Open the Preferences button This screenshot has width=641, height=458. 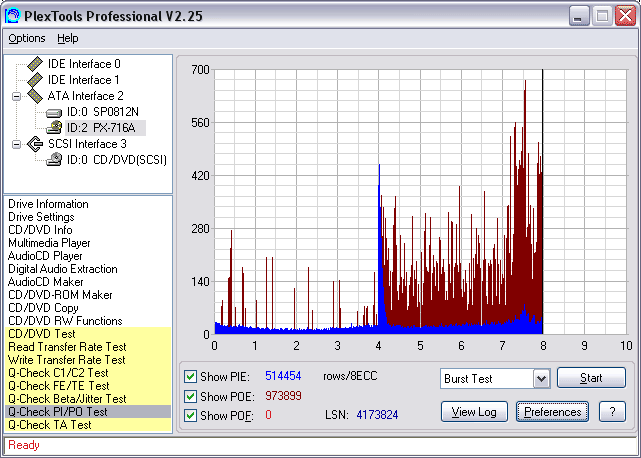click(552, 412)
